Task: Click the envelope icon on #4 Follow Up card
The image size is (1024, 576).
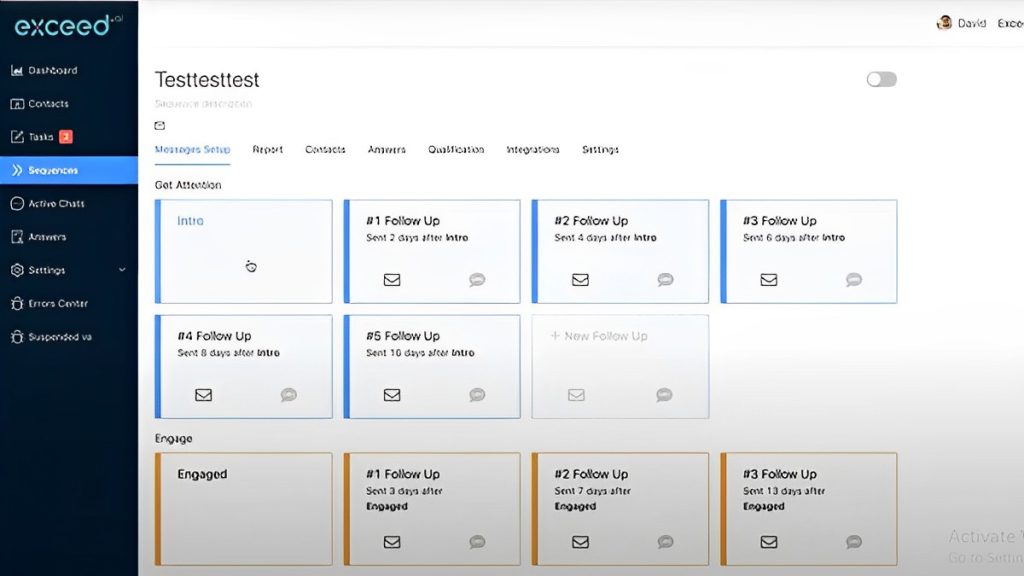Action: (203, 395)
